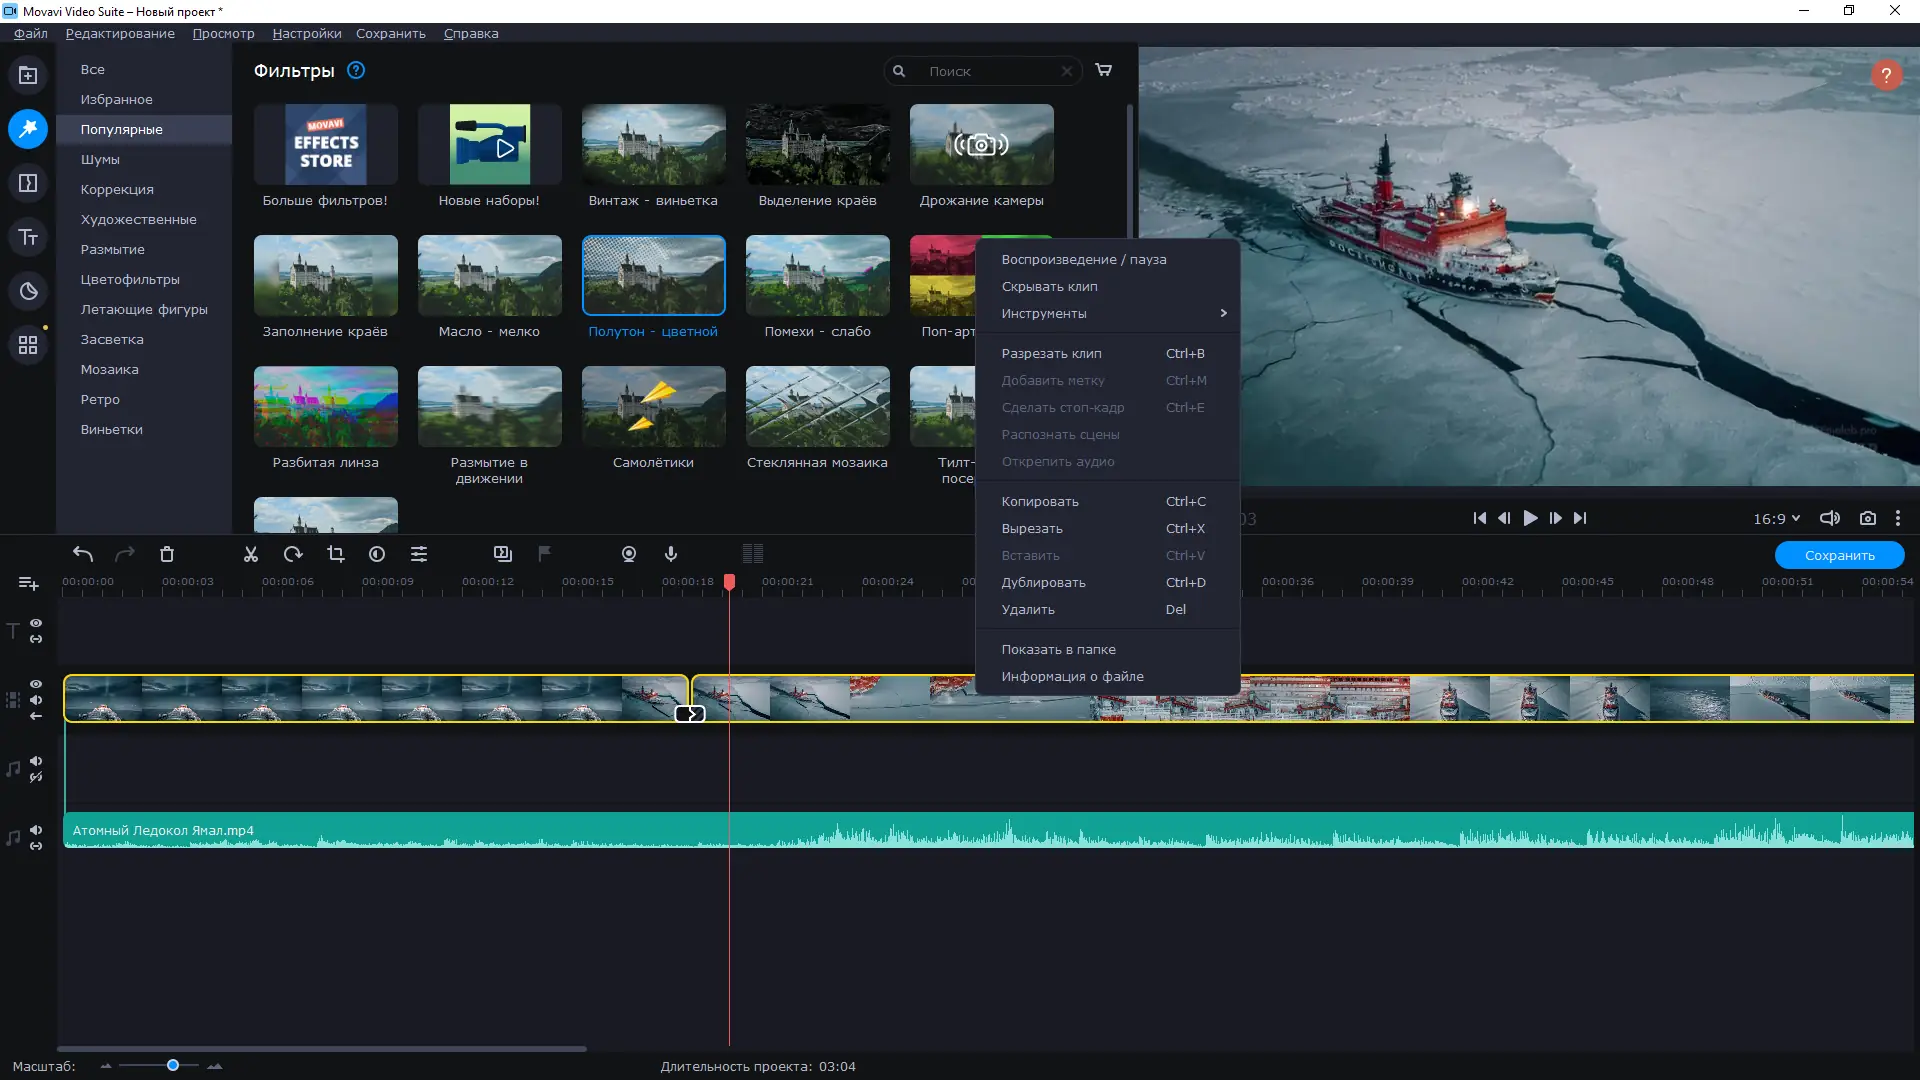Start webcam capture from the toolbar
Screen dimensions: 1920x1080
point(629,555)
